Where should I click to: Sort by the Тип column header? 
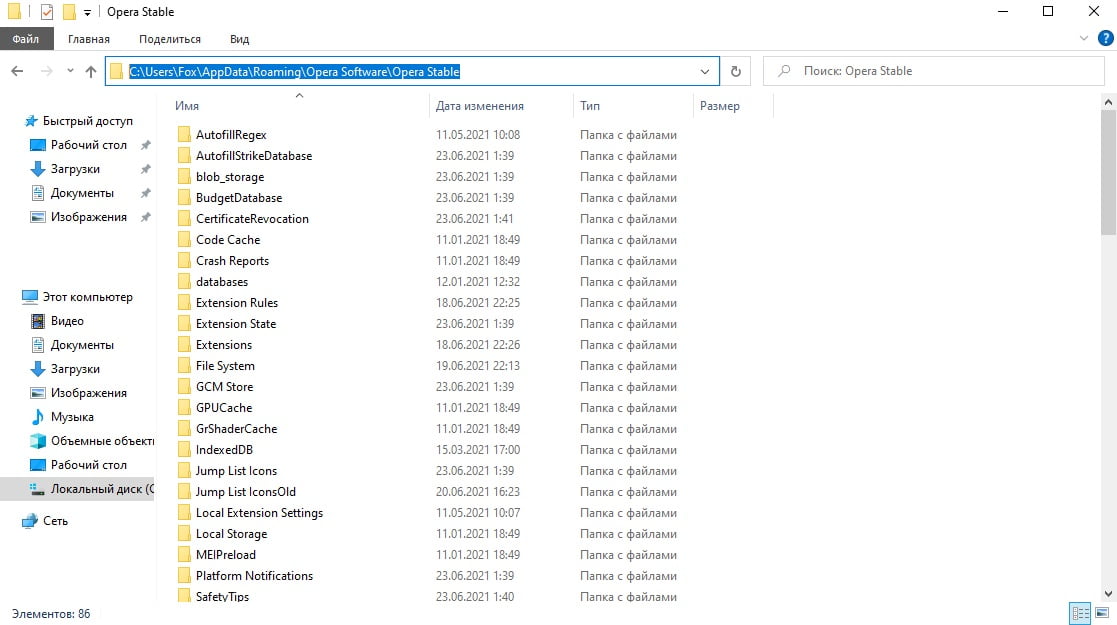pos(590,105)
